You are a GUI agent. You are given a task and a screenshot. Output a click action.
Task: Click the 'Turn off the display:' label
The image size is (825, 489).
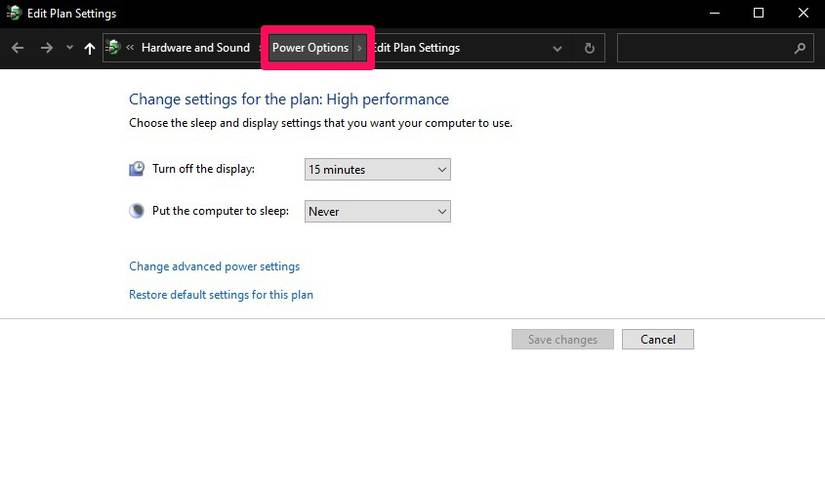[x=204, y=169]
